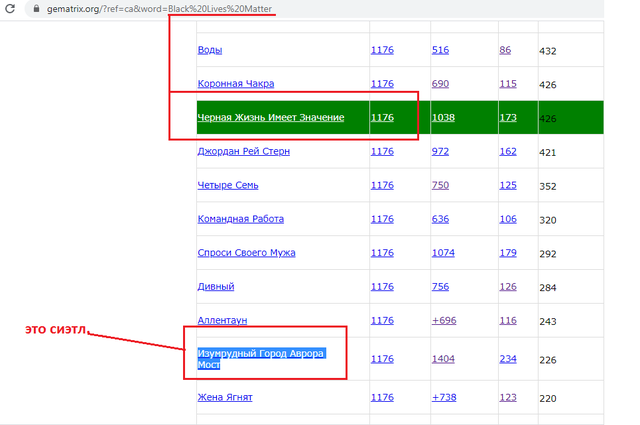Image resolution: width=640 pixels, height=425 pixels.
Task: Click 756 in the Дивный row
Action: coord(440,287)
